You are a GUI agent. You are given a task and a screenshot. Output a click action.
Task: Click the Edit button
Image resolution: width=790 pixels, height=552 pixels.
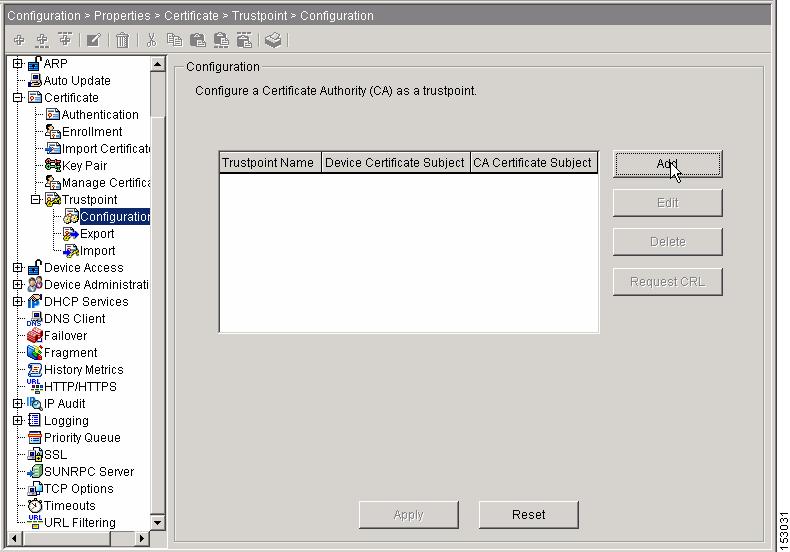(x=668, y=202)
